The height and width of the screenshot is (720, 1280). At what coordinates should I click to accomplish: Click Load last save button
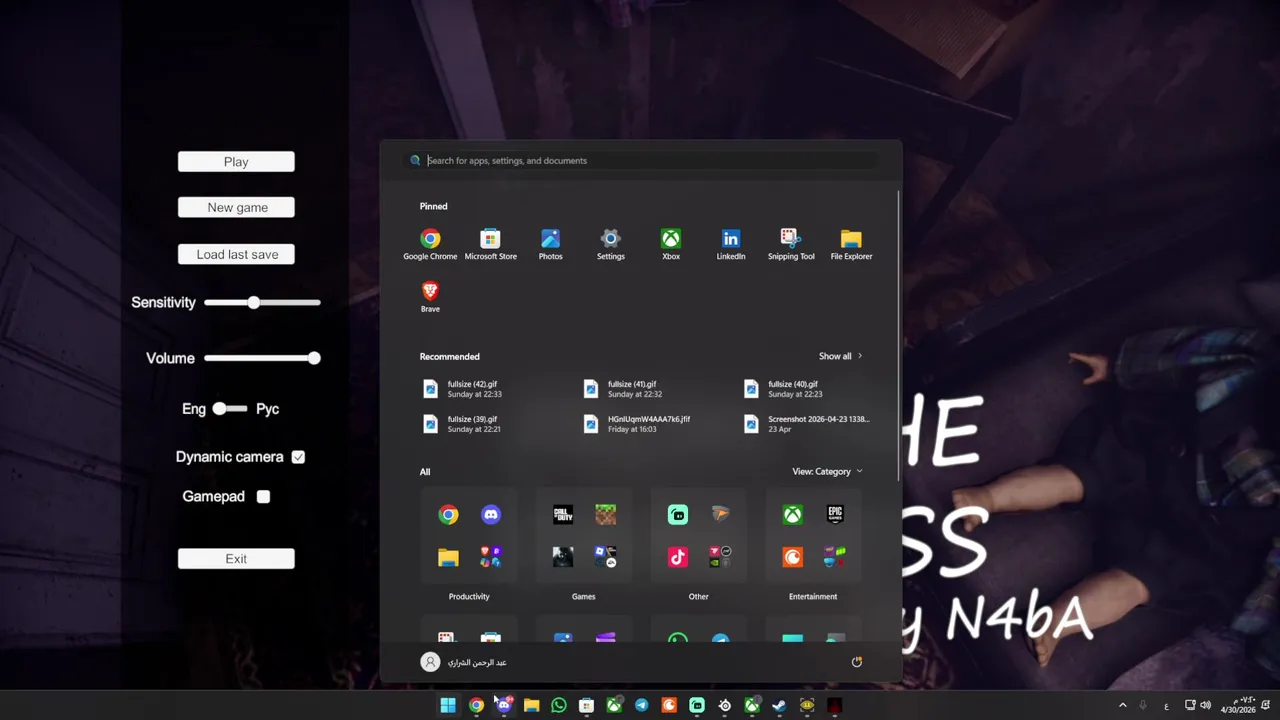[x=236, y=254]
